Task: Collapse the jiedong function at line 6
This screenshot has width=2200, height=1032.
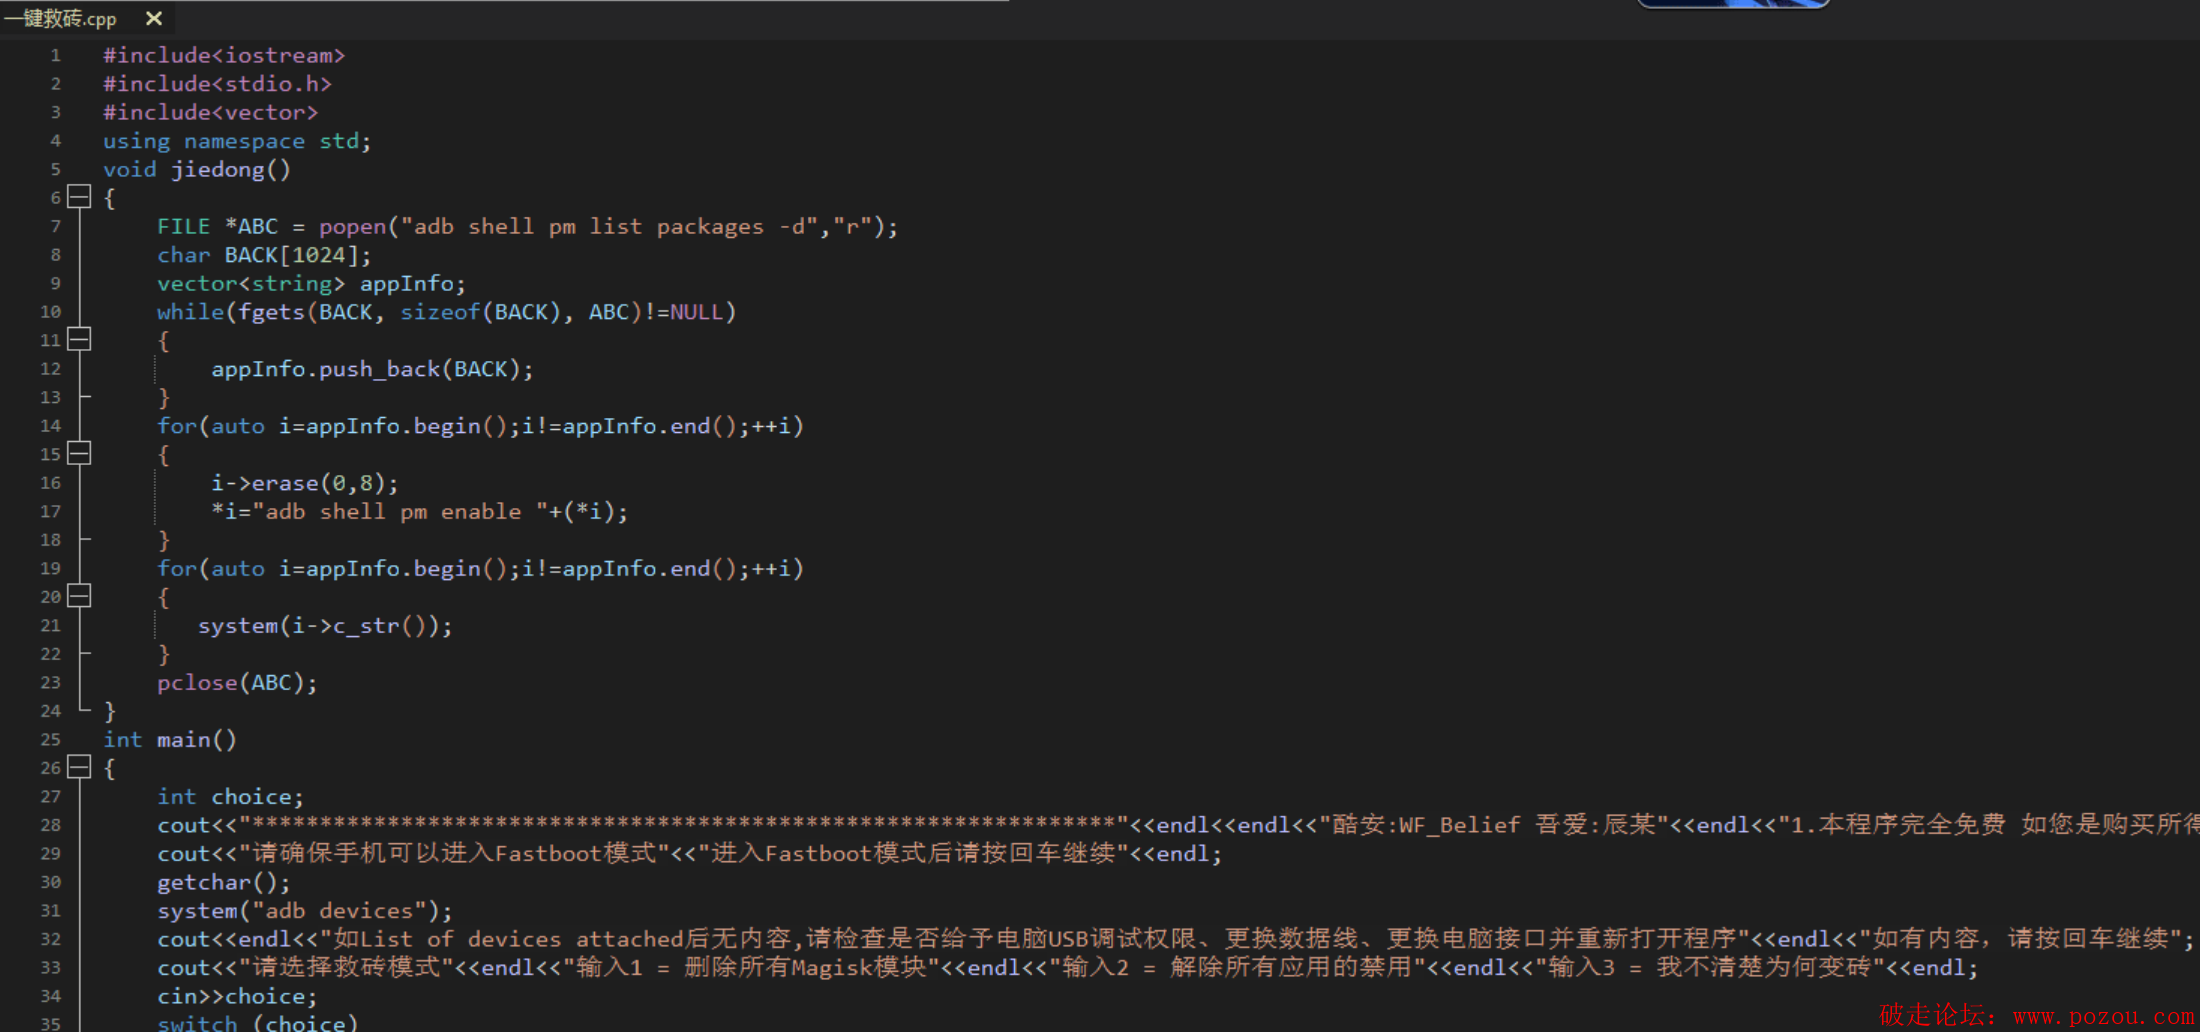Action: 79,197
